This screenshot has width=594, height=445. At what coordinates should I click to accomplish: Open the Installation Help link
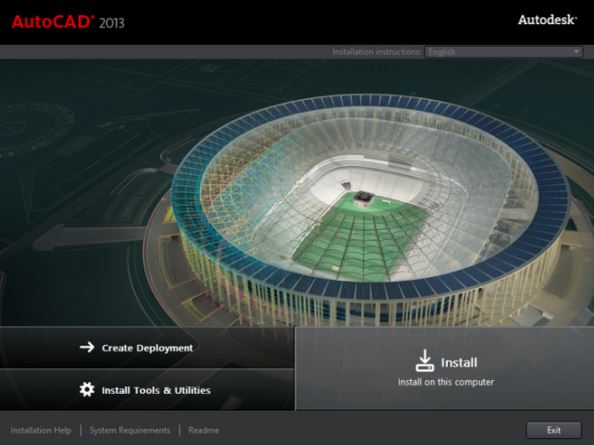point(41,430)
